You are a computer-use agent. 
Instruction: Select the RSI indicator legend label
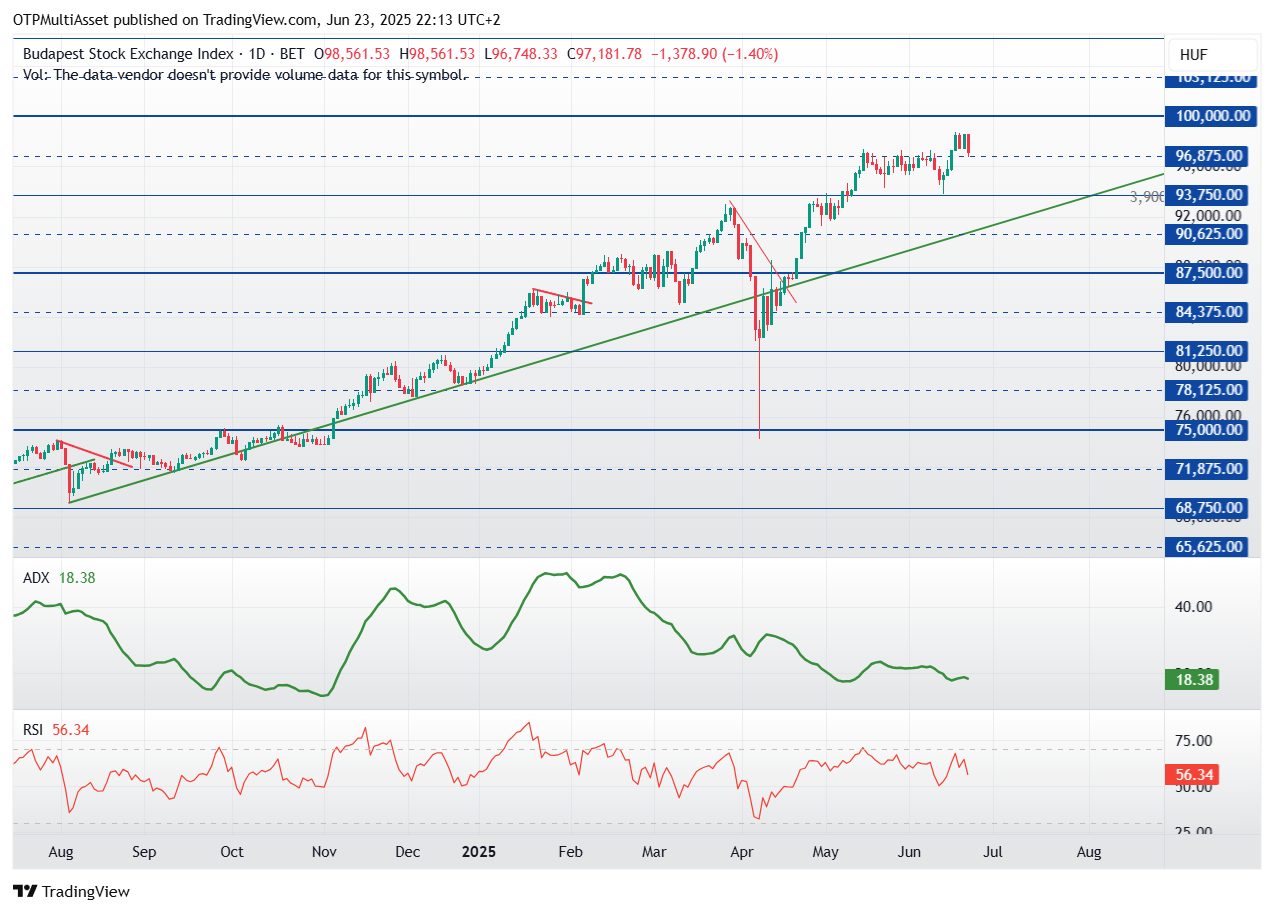(x=35, y=730)
